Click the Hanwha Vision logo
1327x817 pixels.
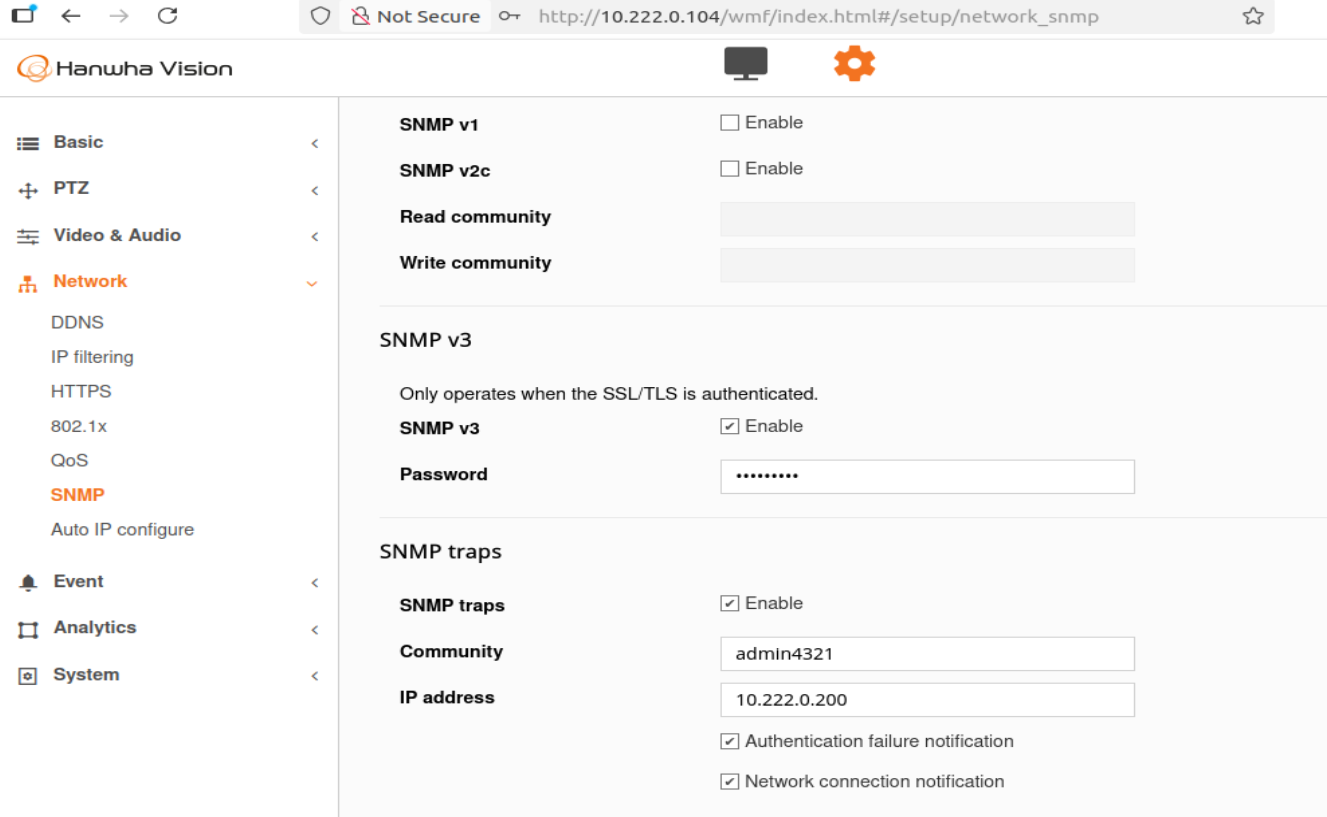(x=125, y=69)
